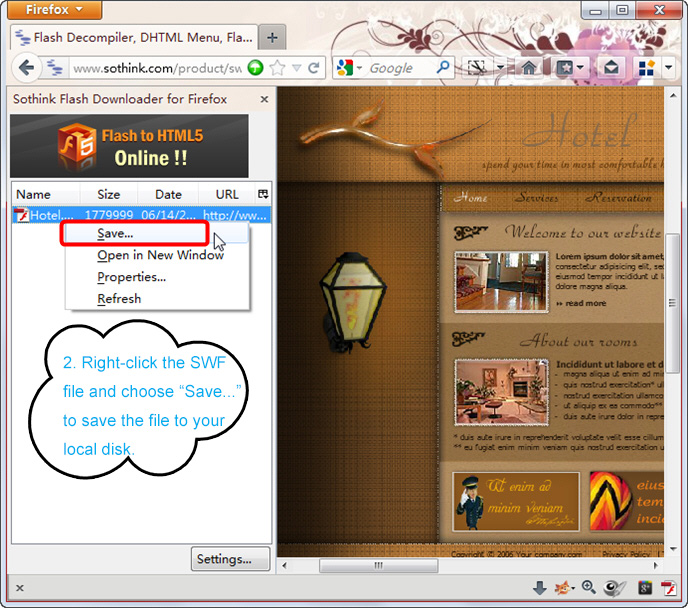The width and height of the screenshot is (688, 608).
Task: Click the horizontal scrollbar's right arrow
Action: pyautogui.click(x=656, y=565)
